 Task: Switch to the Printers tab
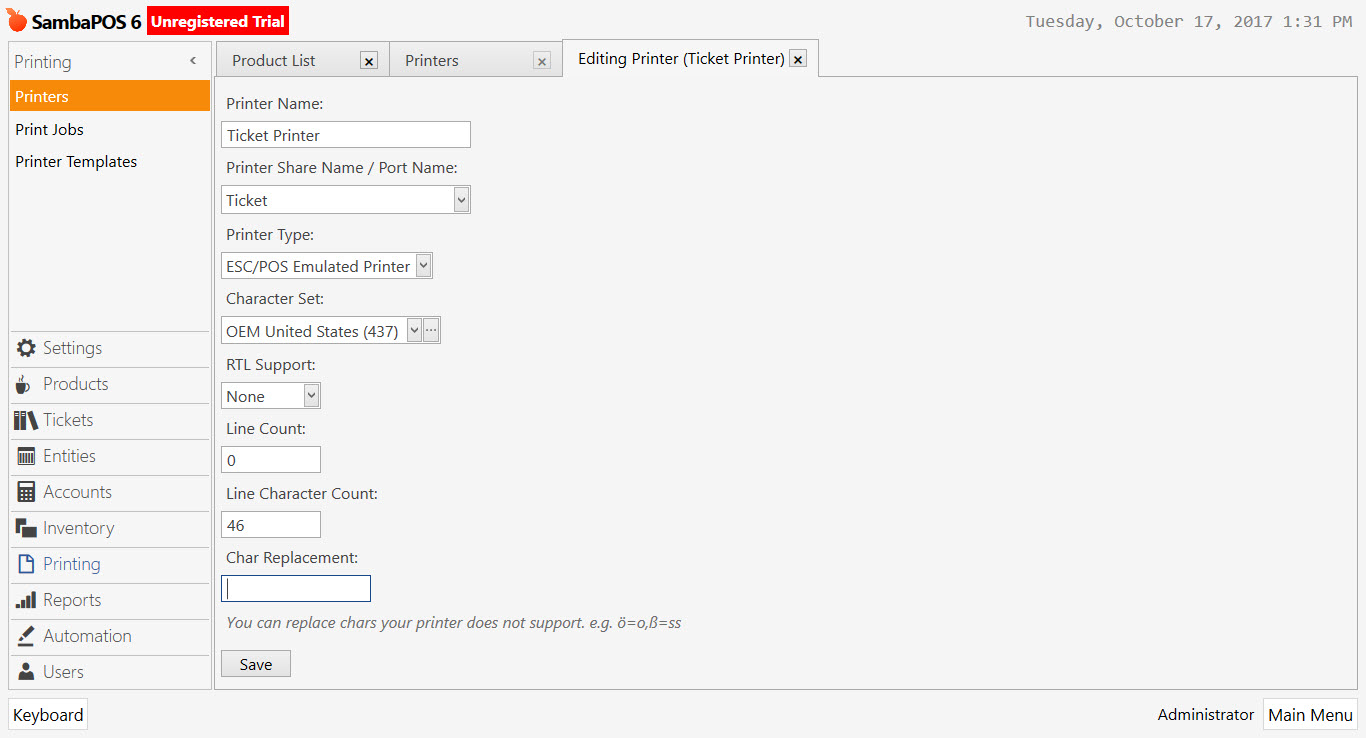click(431, 60)
